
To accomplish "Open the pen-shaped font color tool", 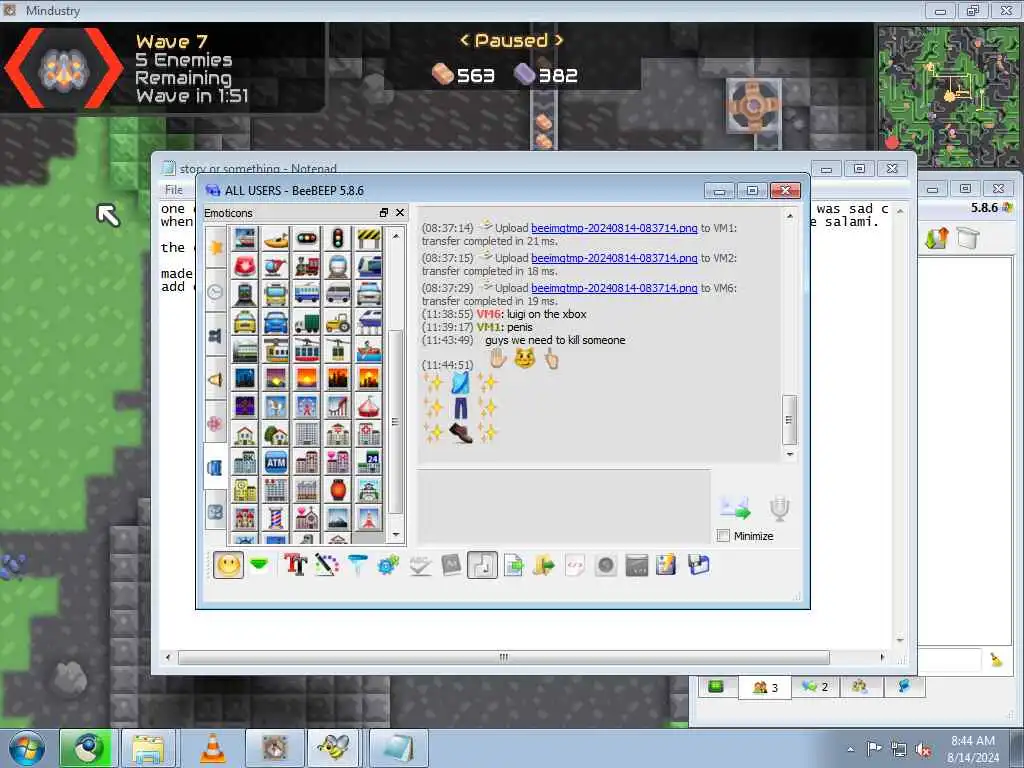I will tap(327, 565).
